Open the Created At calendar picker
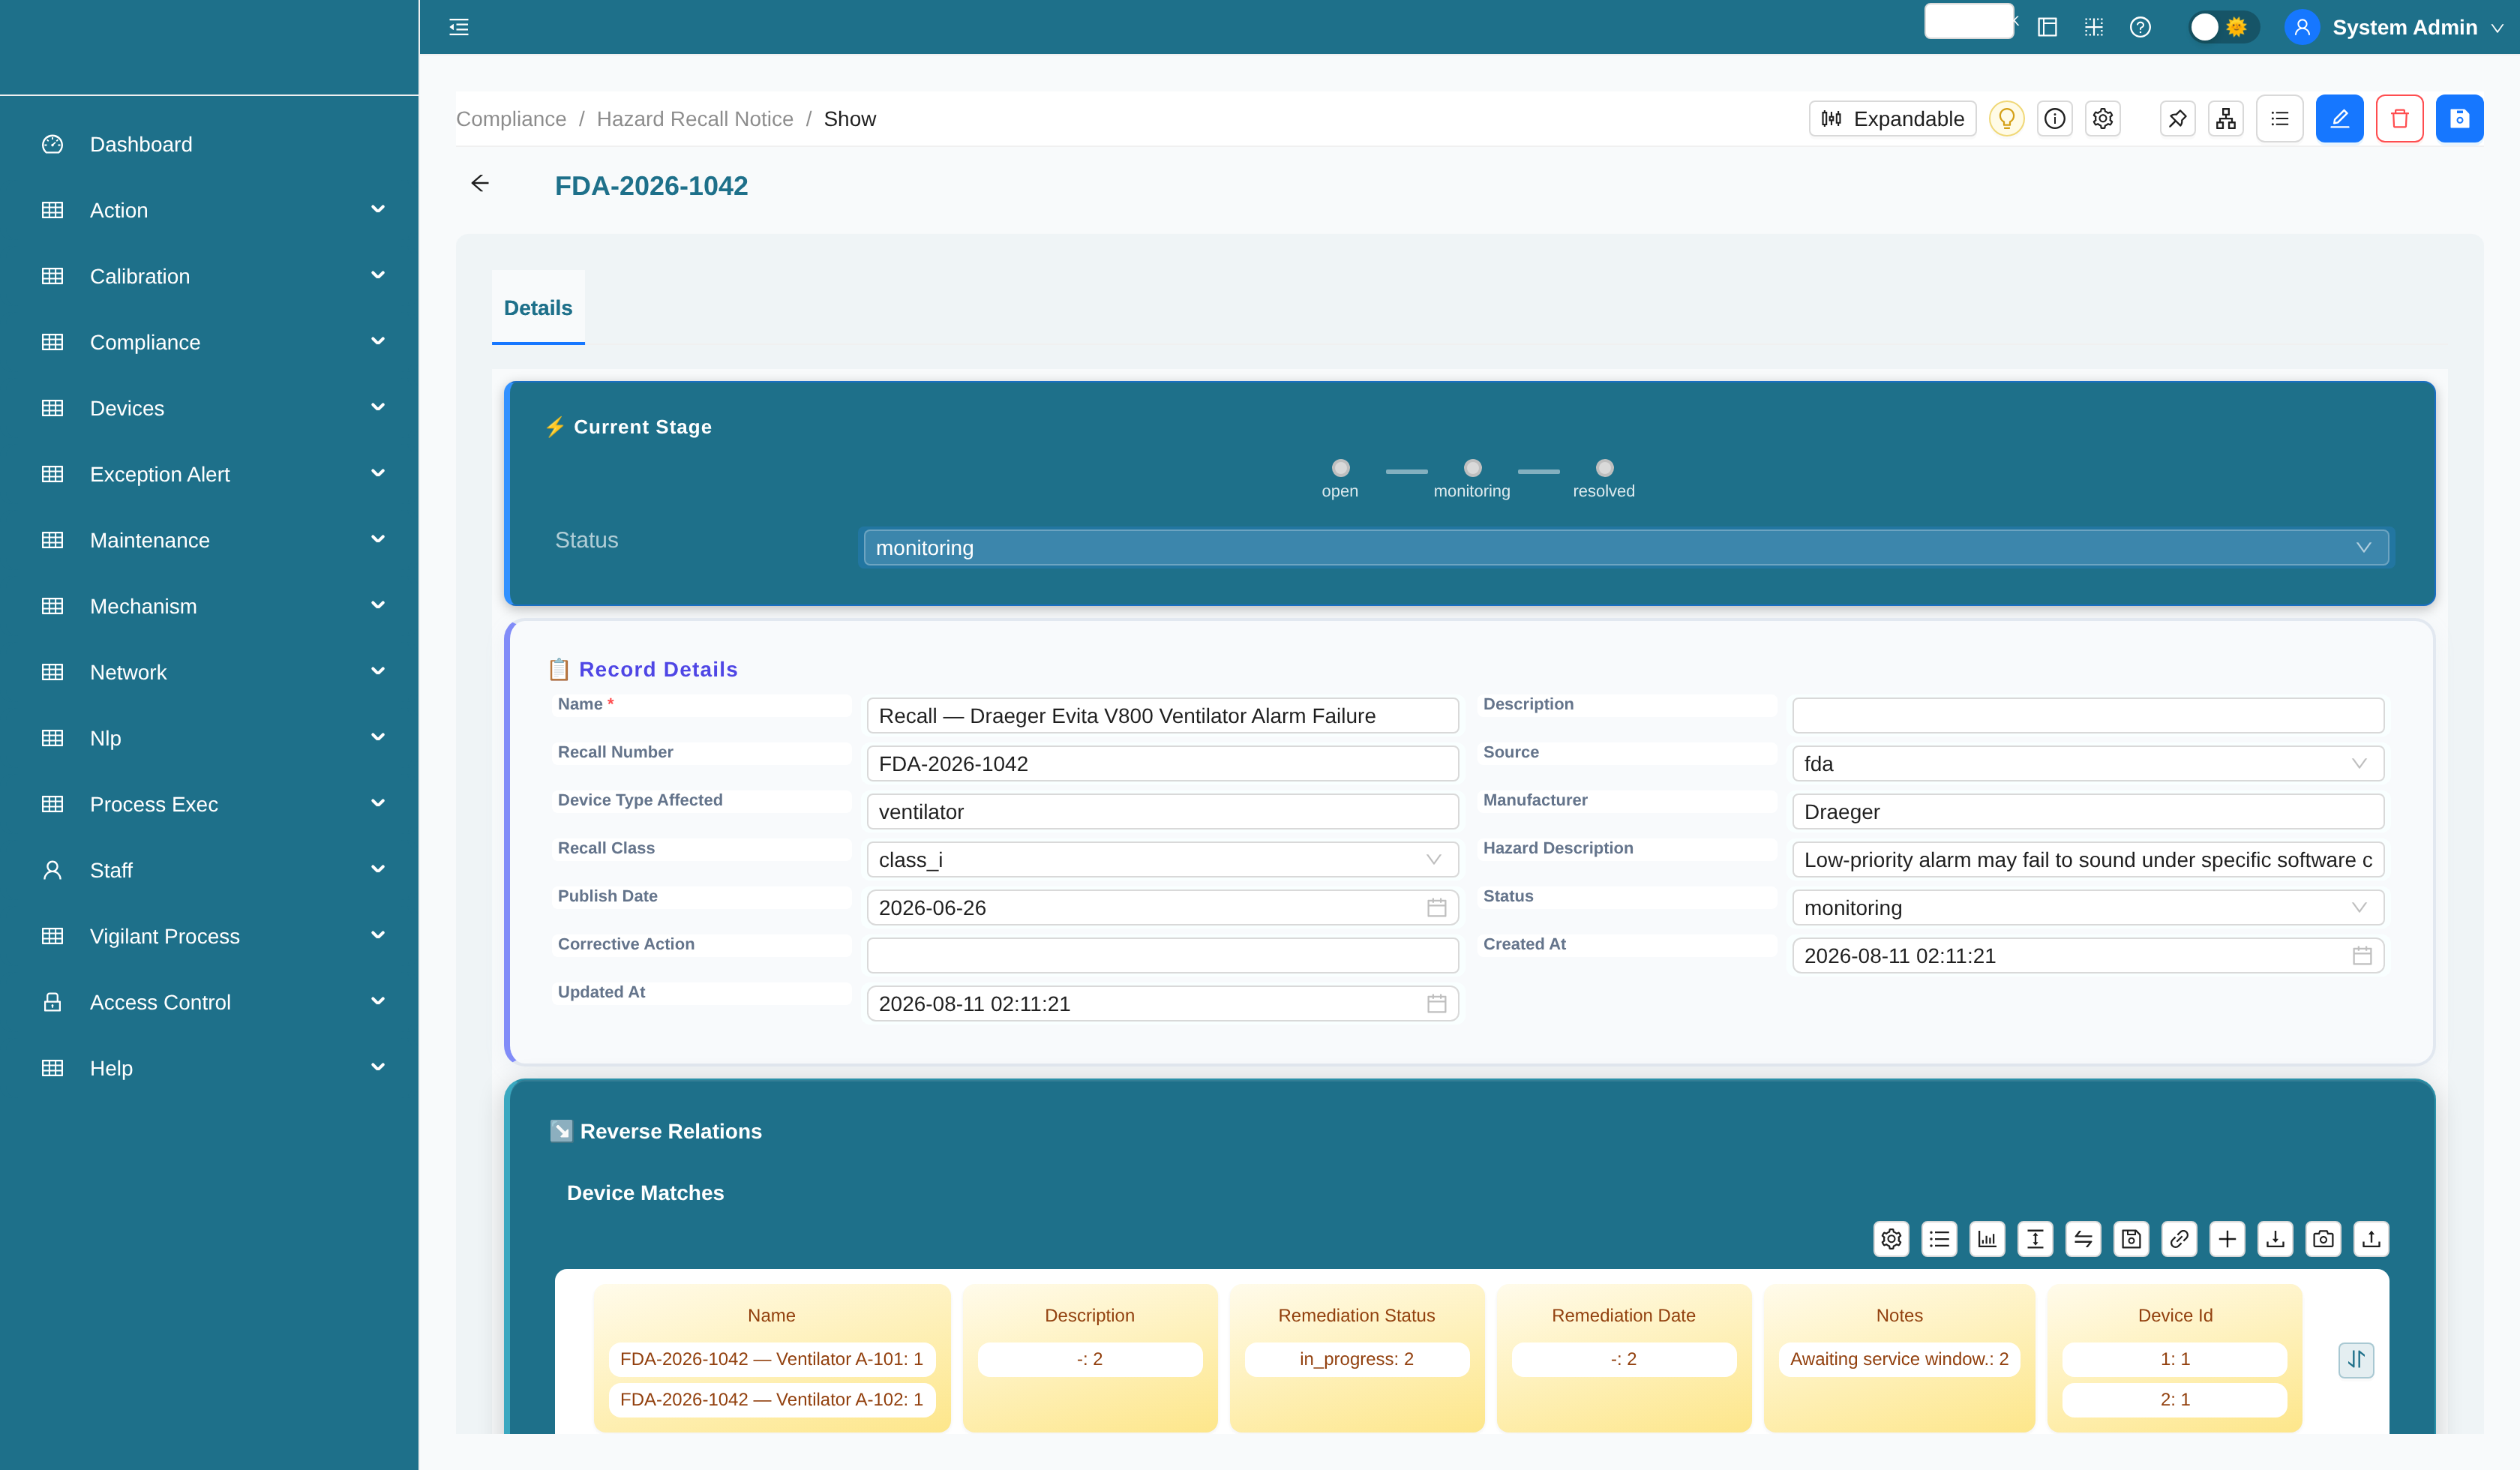Image resolution: width=2520 pixels, height=1470 pixels. pos(2362,956)
